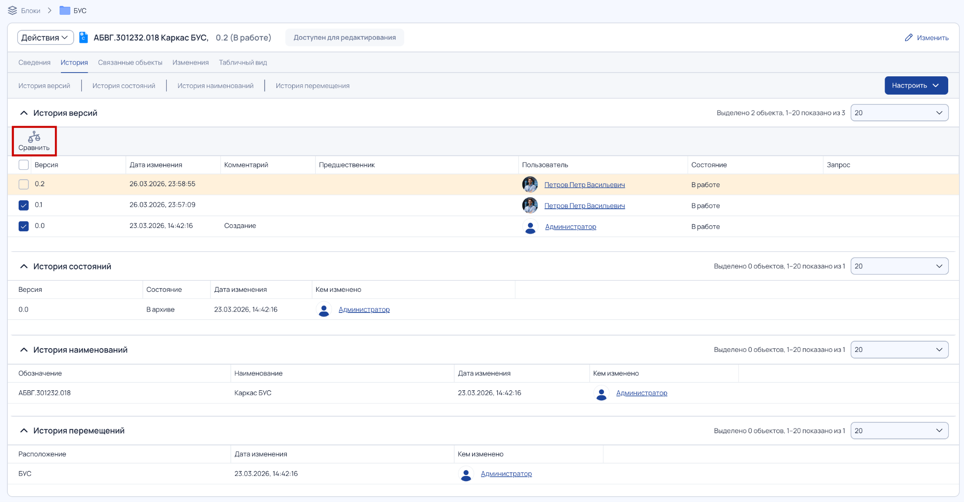964x502 pixels.
Task: Jump to История состояний sub-tab
Action: 124,86
